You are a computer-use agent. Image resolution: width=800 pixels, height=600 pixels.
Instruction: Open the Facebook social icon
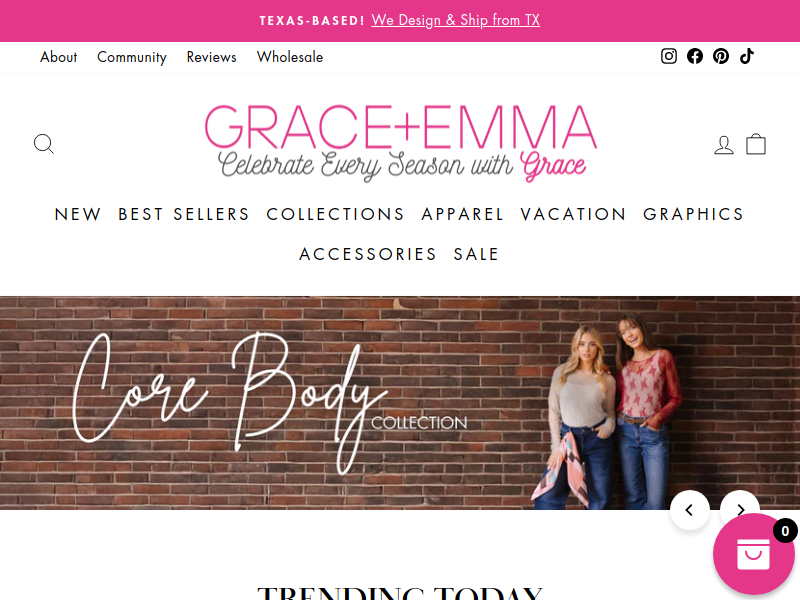click(x=695, y=56)
